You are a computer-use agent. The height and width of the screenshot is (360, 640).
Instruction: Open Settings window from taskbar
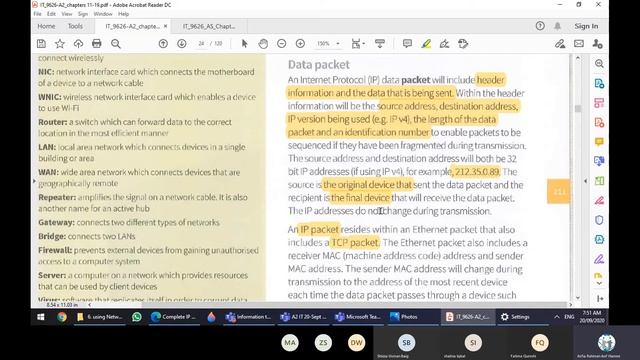click(x=516, y=317)
